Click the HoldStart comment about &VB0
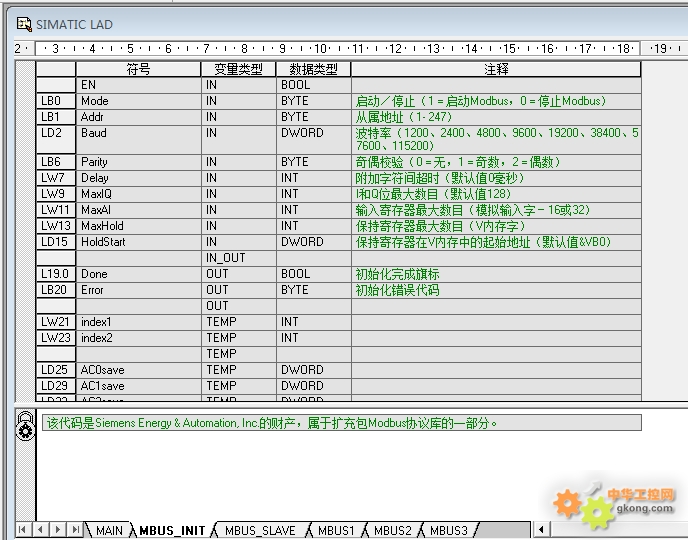The width and height of the screenshot is (688, 540). coord(496,242)
